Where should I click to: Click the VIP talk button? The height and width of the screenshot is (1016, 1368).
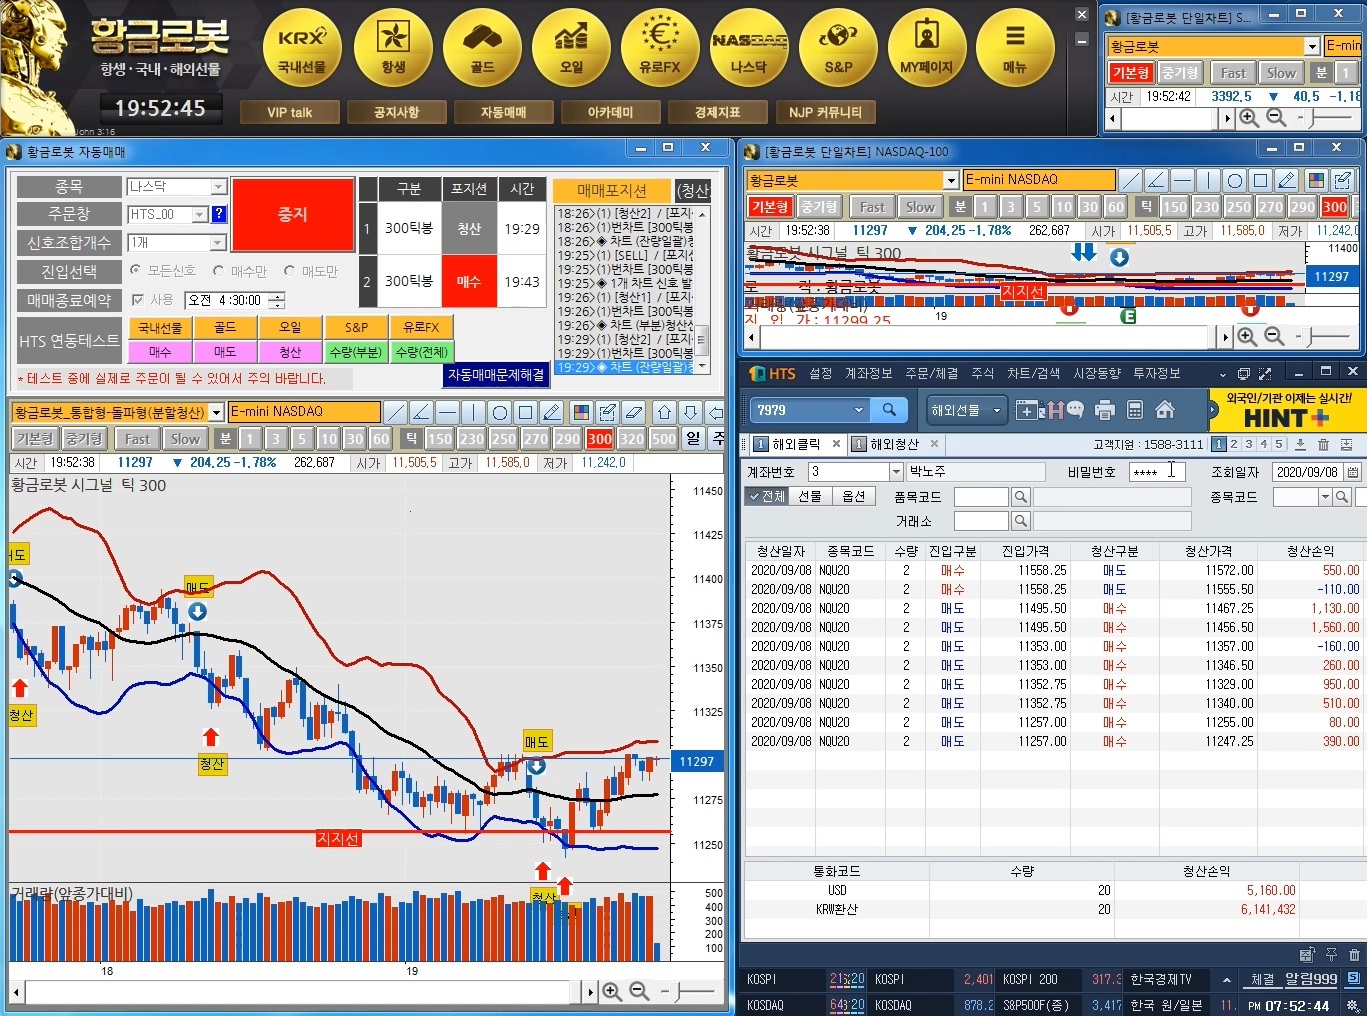289,112
